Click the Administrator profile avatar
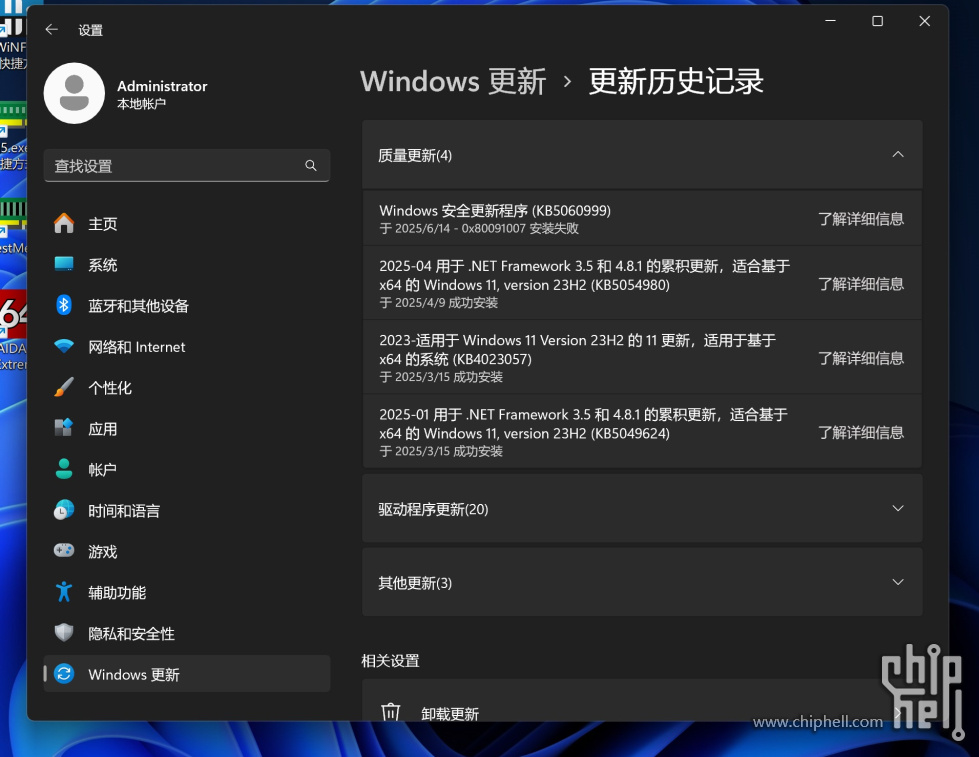Viewport: 979px width, 757px height. pyautogui.click(x=74, y=93)
